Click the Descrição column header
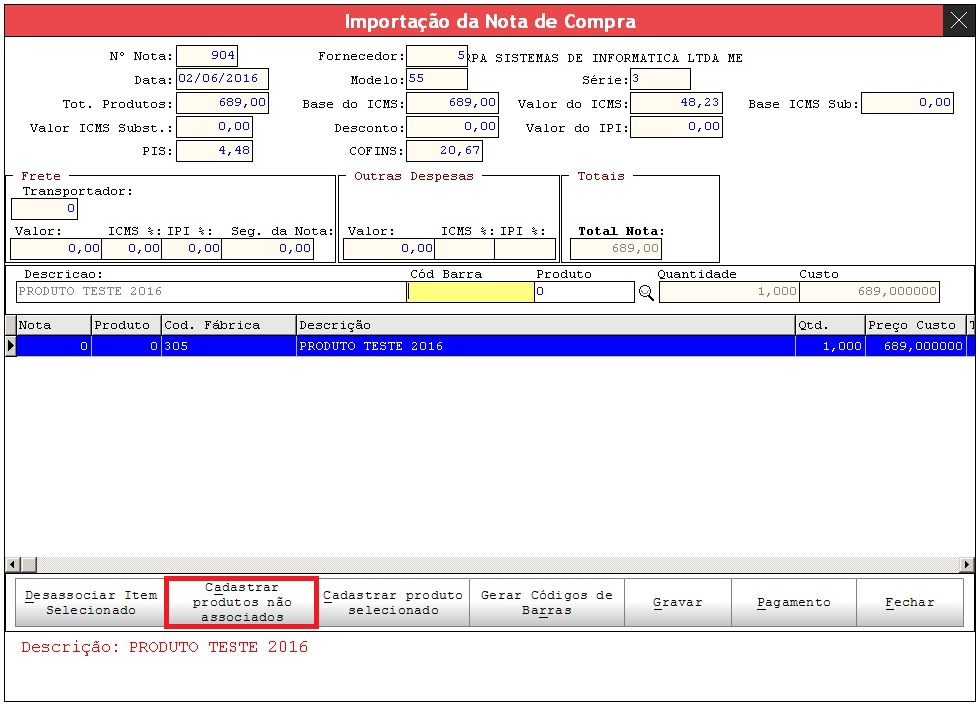The height and width of the screenshot is (706, 980). point(546,326)
